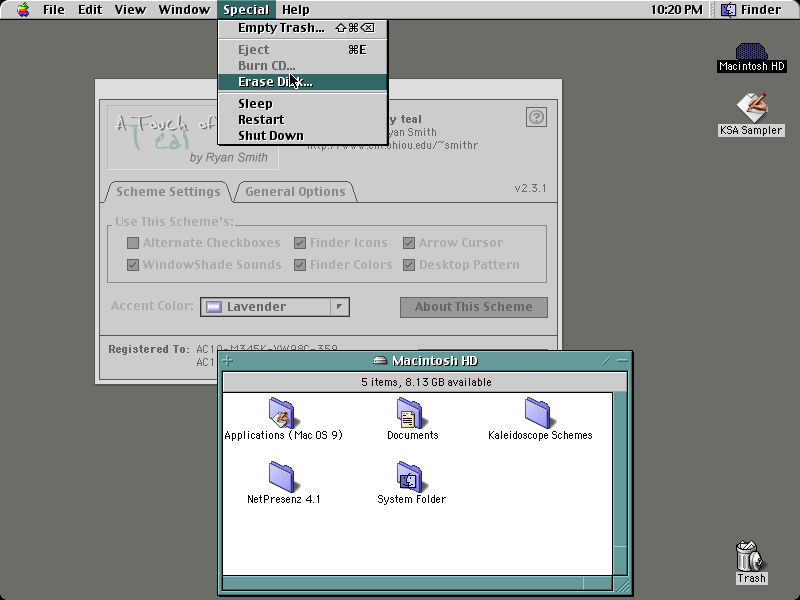
Task: Open the File menu
Action: click(x=54, y=10)
